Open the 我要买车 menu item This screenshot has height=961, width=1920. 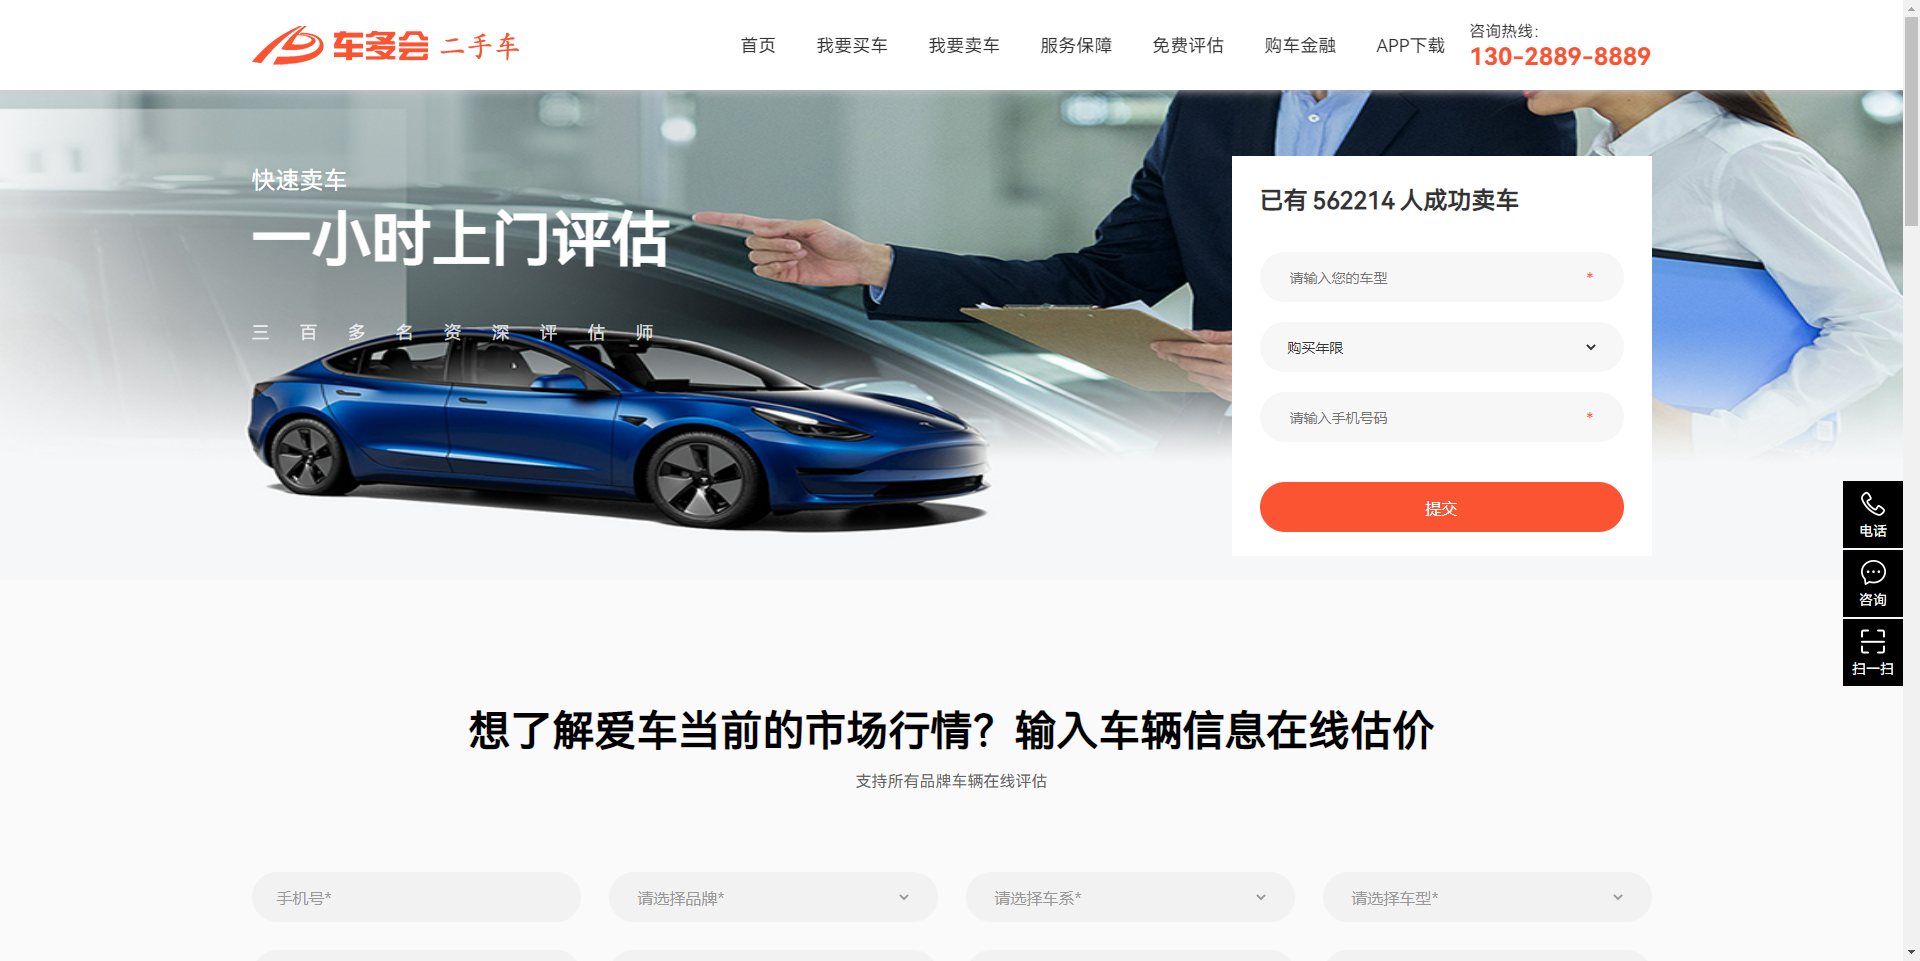click(x=852, y=45)
